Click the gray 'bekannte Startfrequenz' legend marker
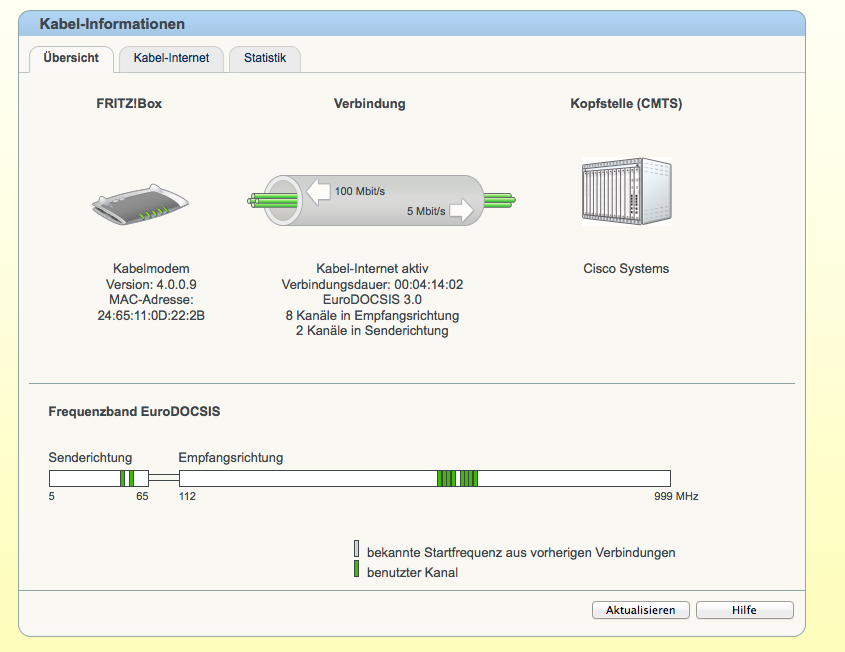 point(356,550)
